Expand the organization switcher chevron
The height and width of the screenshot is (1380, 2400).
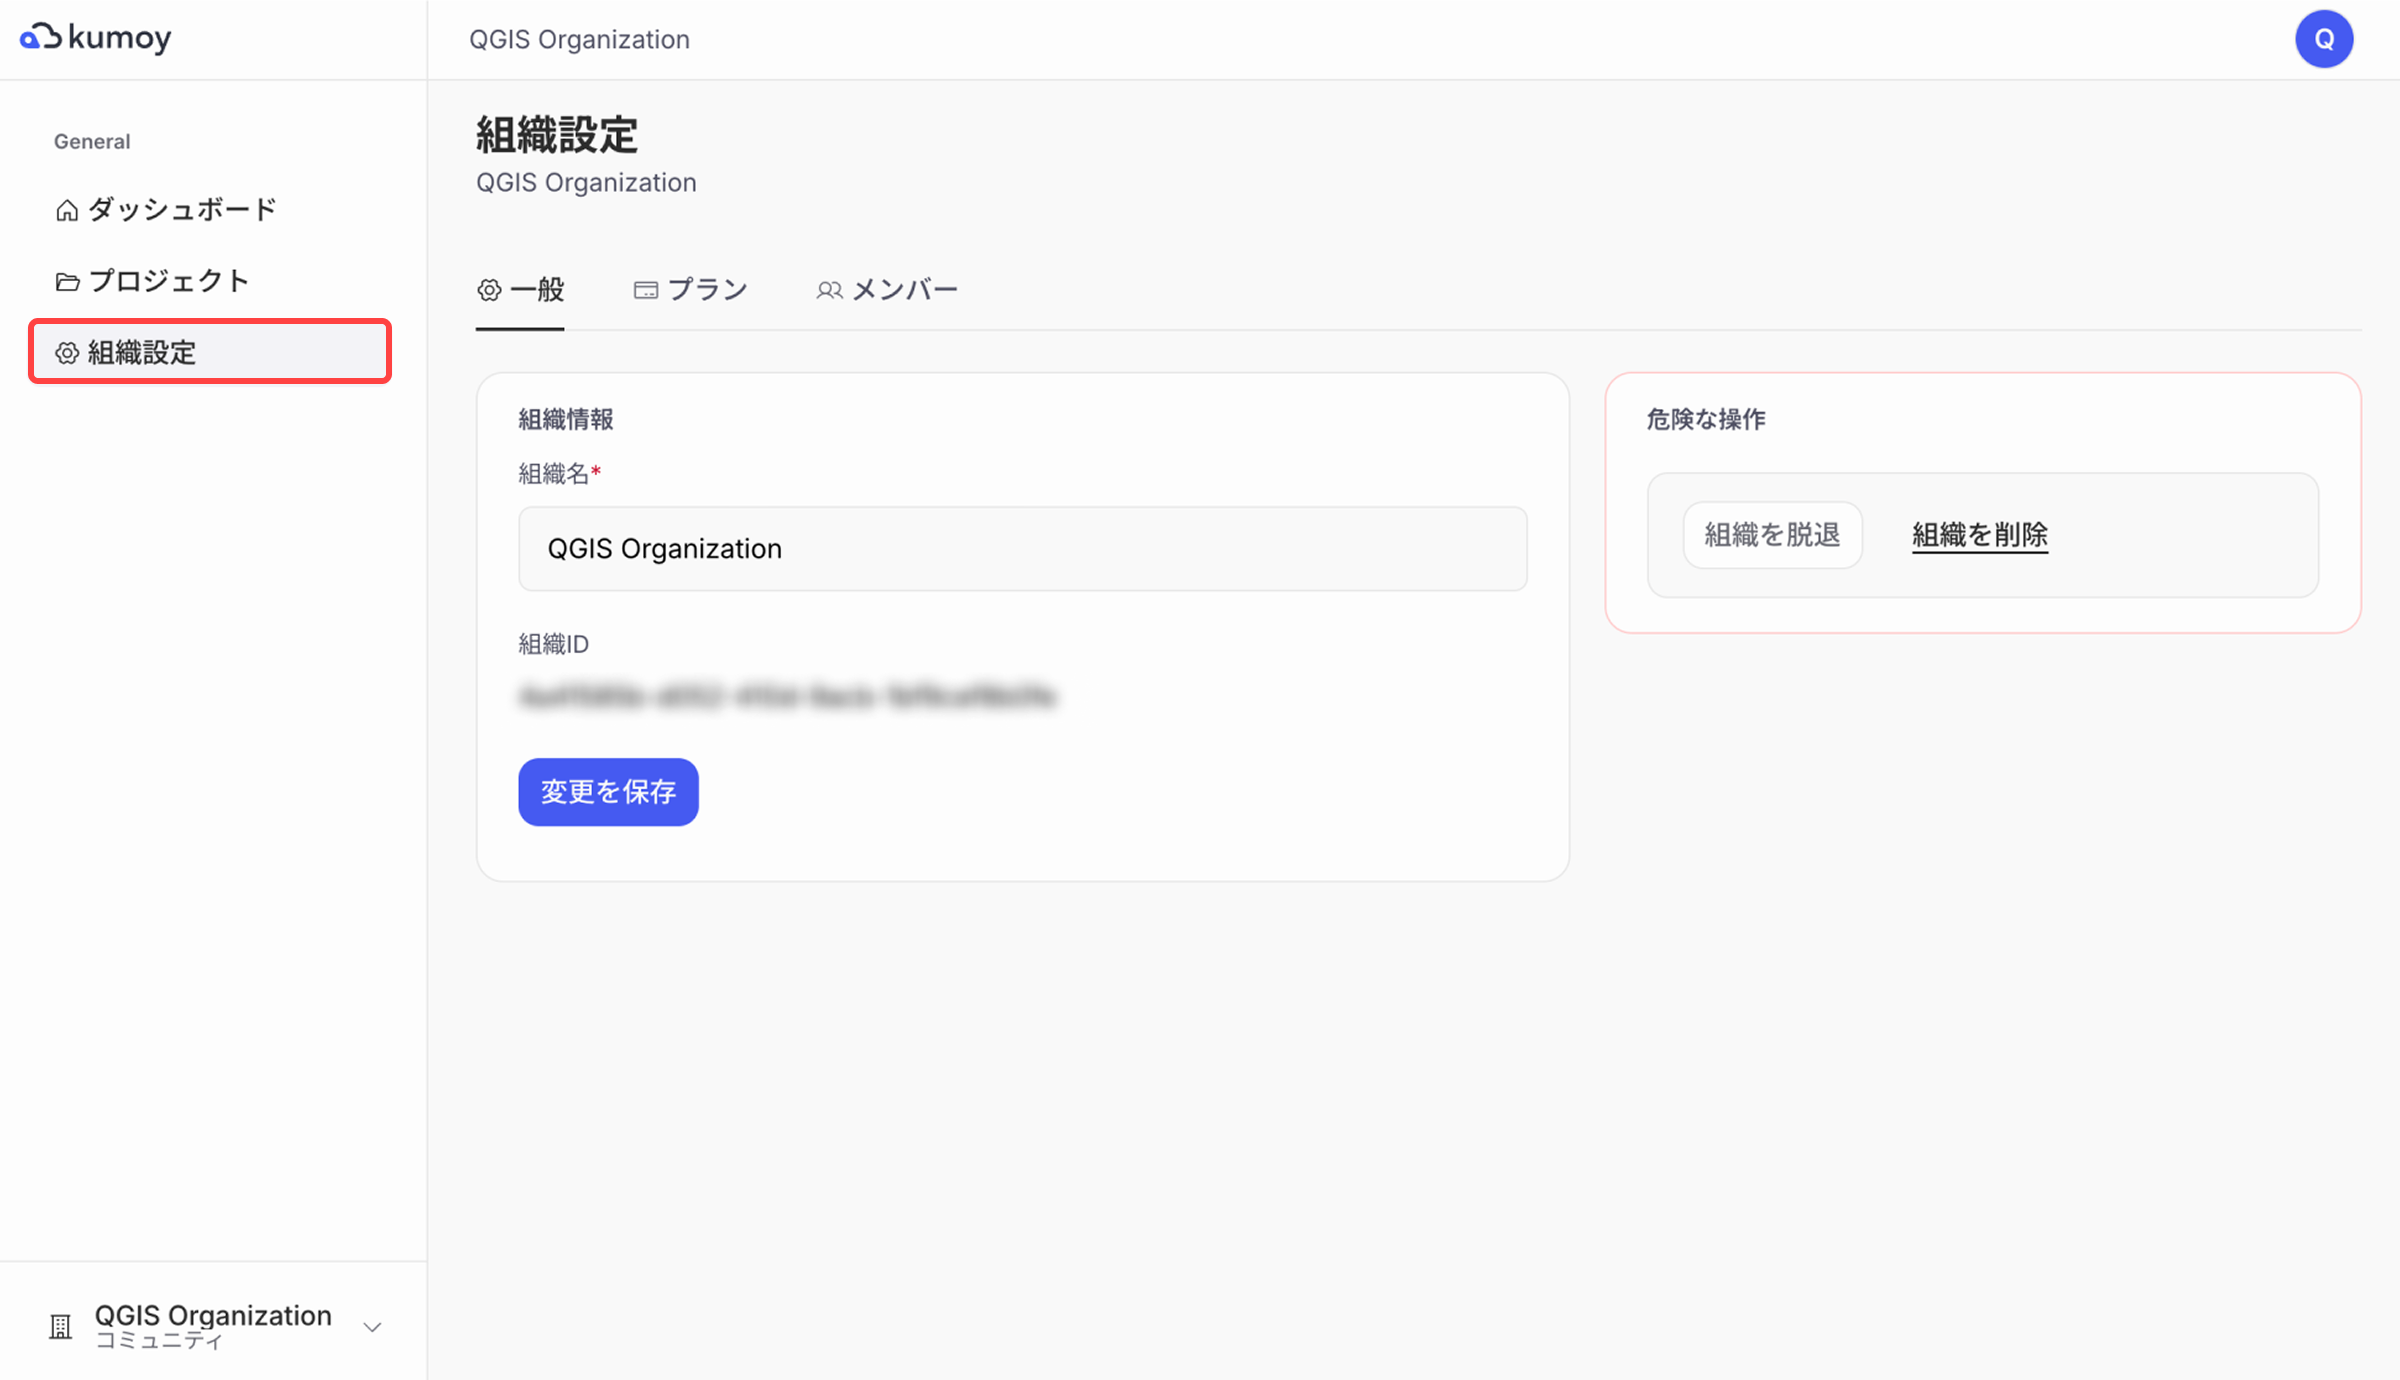click(372, 1327)
